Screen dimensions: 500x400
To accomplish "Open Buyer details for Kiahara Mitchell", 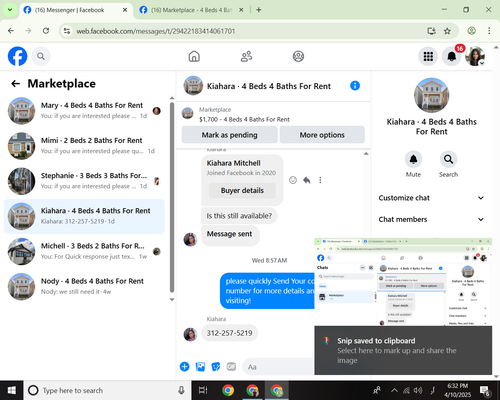I will 242,190.
